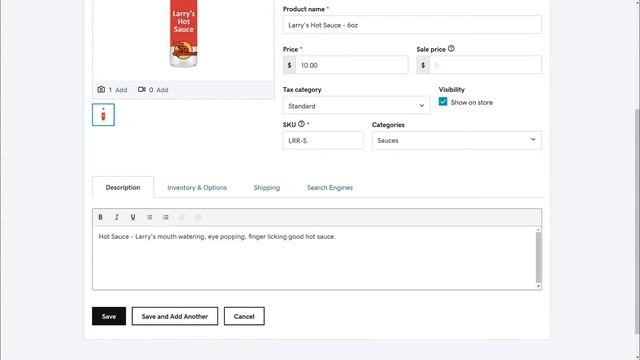This screenshot has width=640, height=360.
Task: Apply underline formatting in description editor
Action: 133,217
